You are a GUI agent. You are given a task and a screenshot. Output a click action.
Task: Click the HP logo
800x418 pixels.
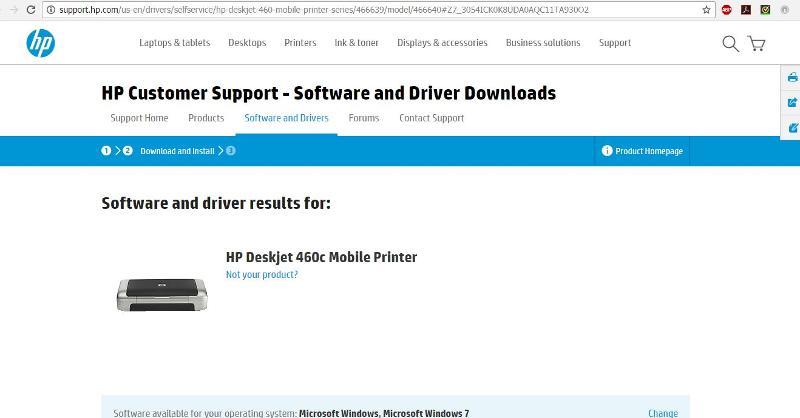click(x=41, y=43)
